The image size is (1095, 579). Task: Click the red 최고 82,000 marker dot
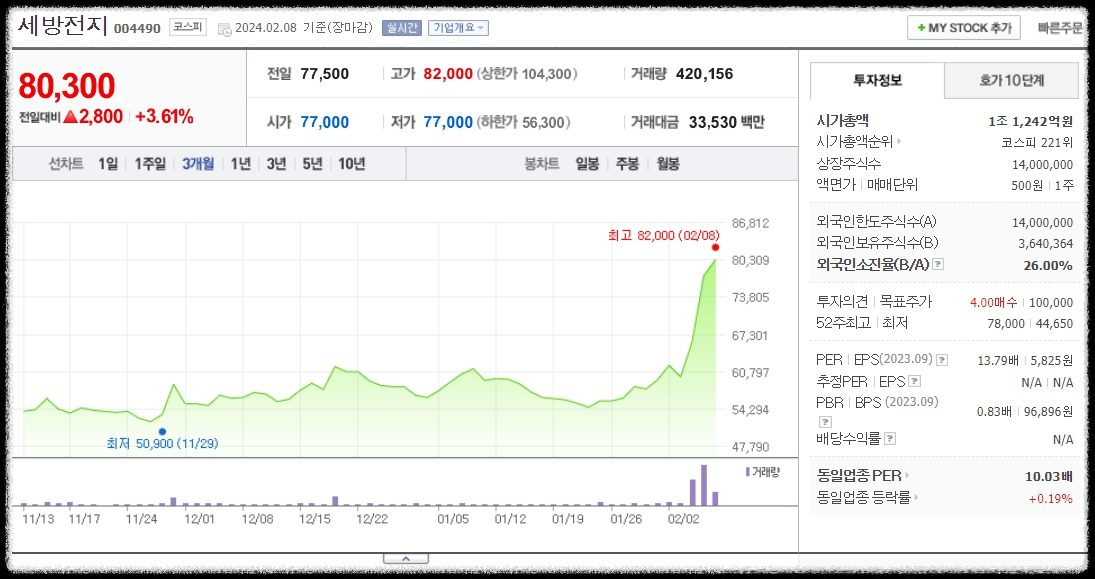[x=715, y=247]
